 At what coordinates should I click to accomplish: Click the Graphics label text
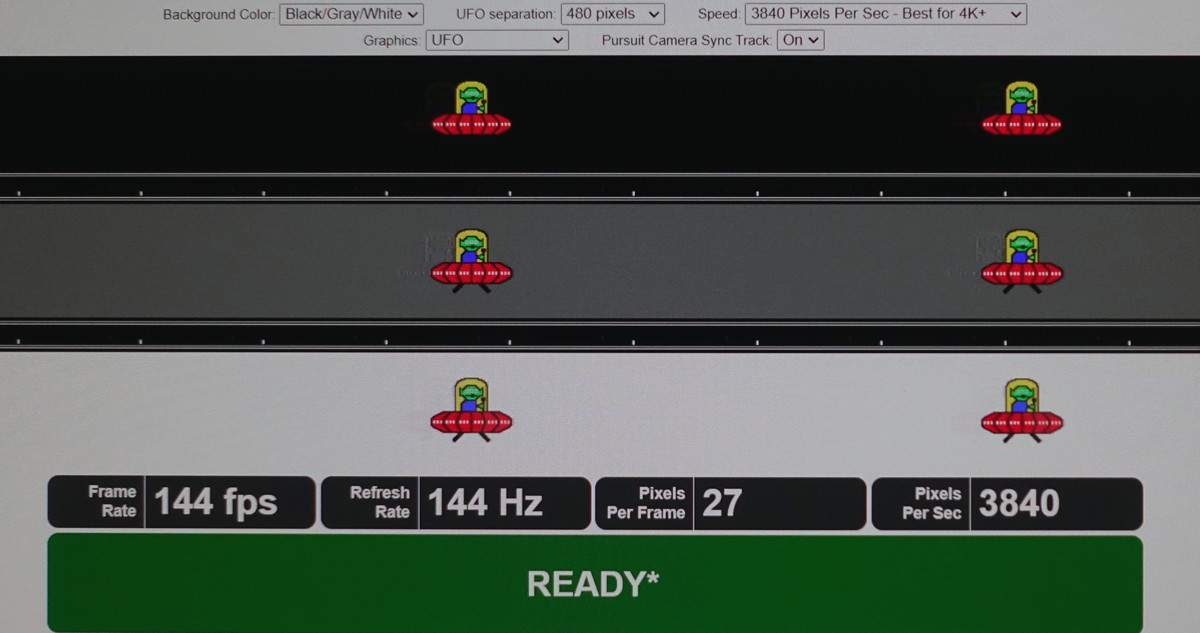click(392, 41)
